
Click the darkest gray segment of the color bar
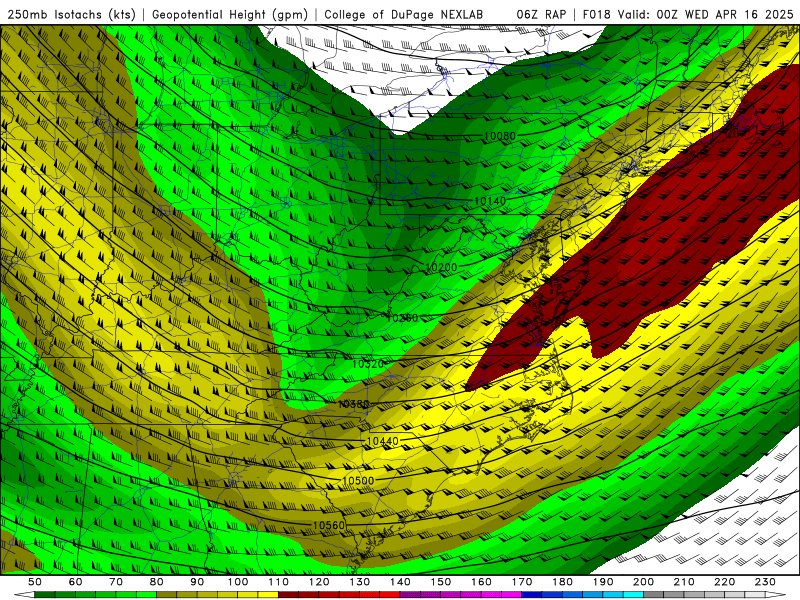(654, 594)
